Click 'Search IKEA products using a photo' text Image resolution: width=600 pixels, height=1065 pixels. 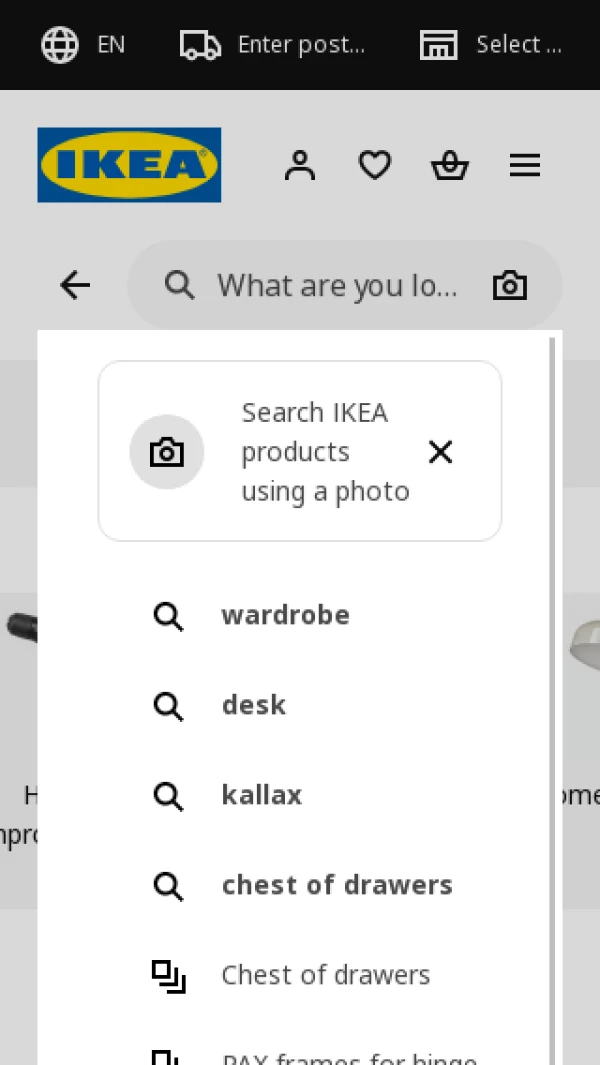325,452
